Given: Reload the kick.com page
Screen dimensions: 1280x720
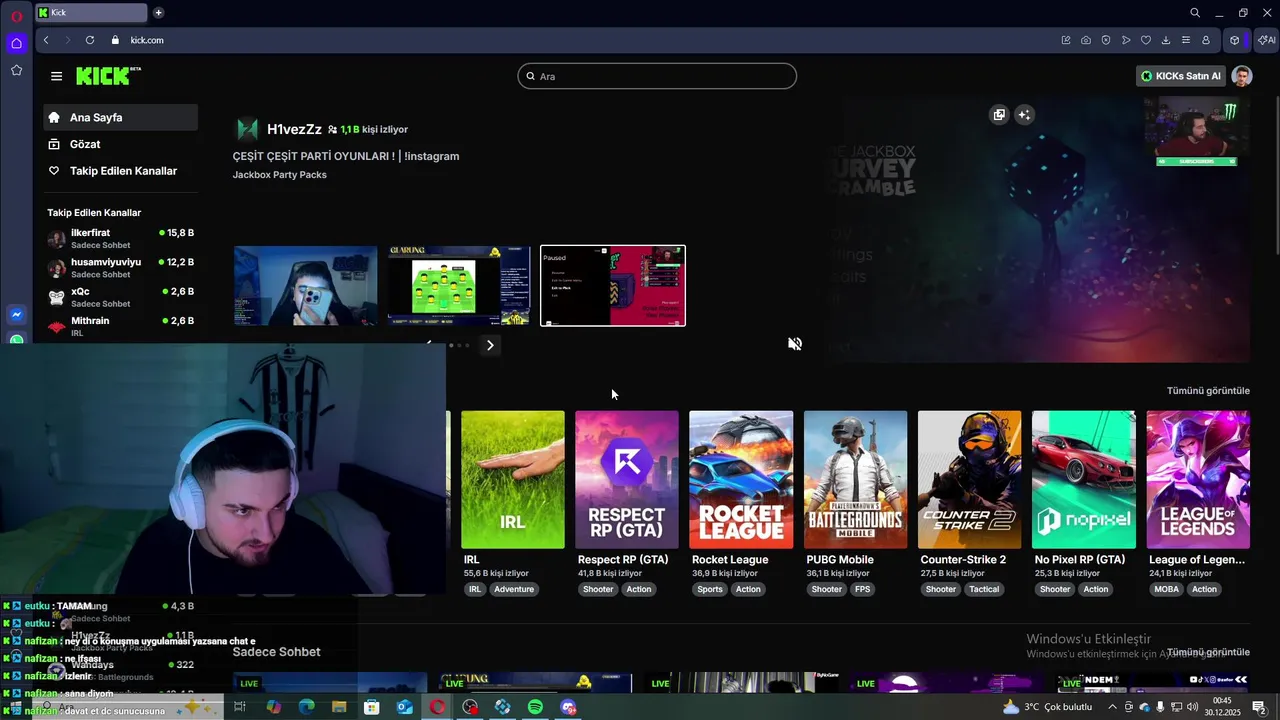Looking at the screenshot, I should [x=90, y=40].
